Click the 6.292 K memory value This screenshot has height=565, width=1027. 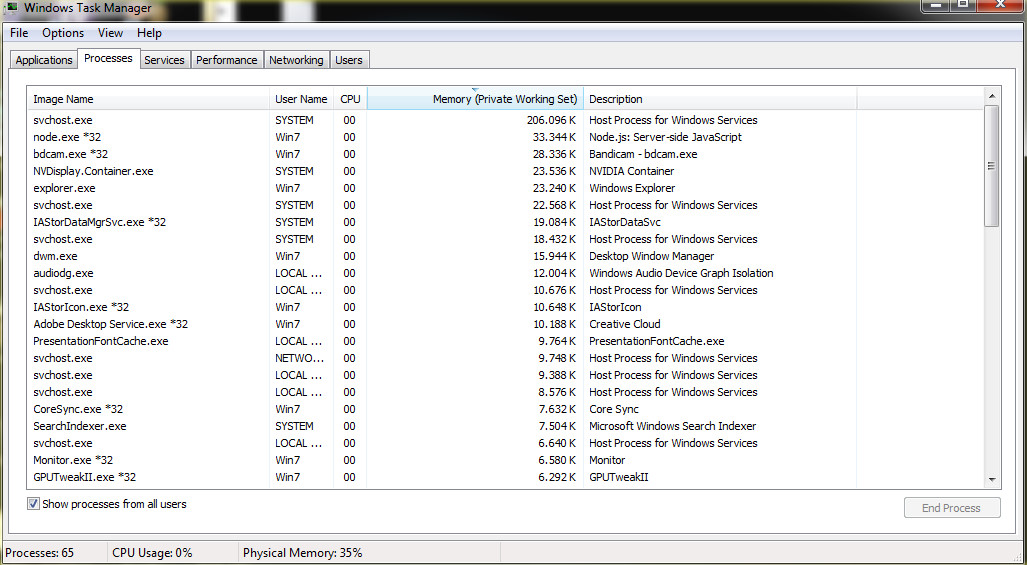click(557, 477)
